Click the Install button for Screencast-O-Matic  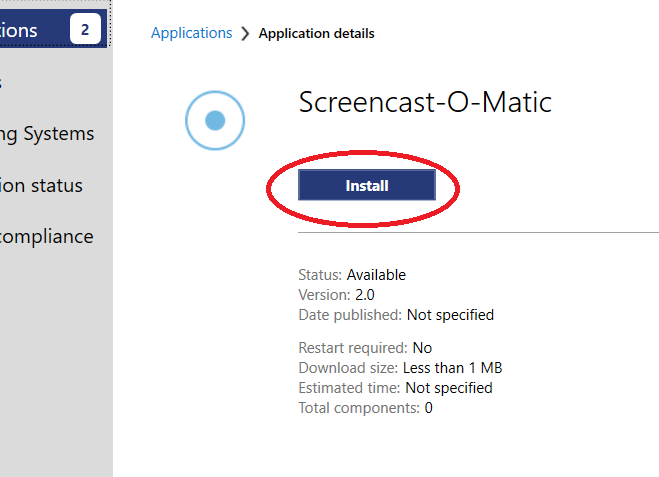click(x=367, y=185)
